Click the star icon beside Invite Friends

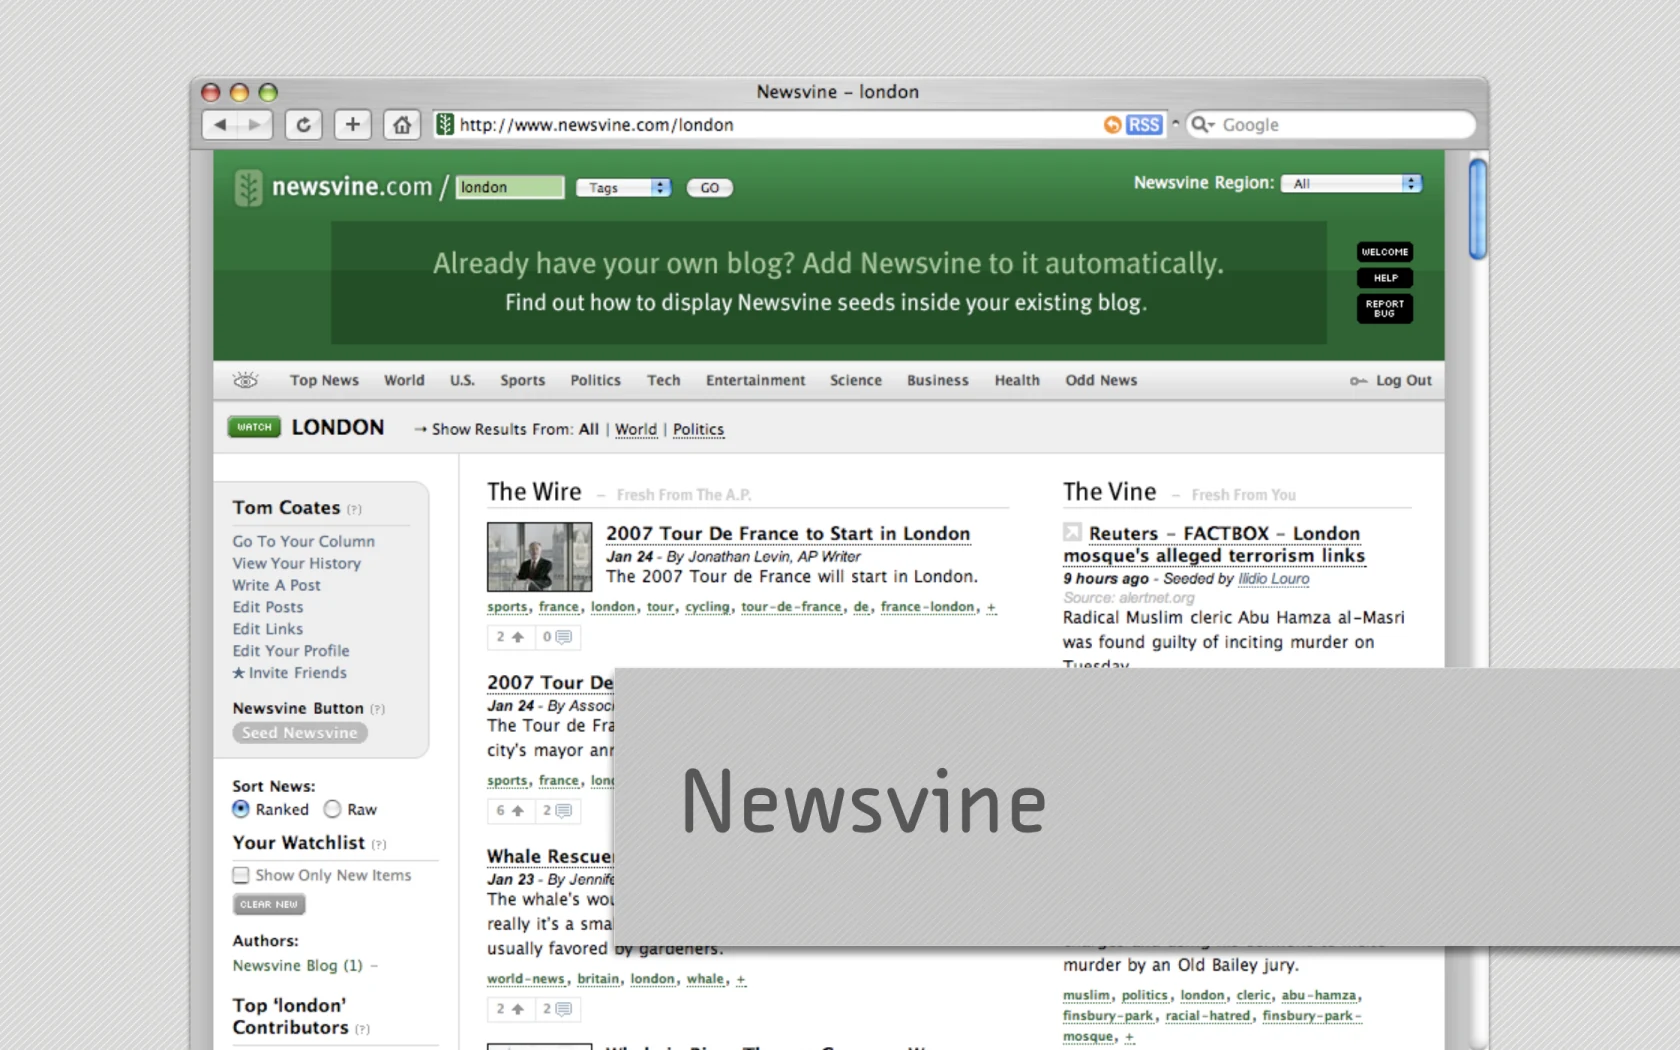coord(239,673)
